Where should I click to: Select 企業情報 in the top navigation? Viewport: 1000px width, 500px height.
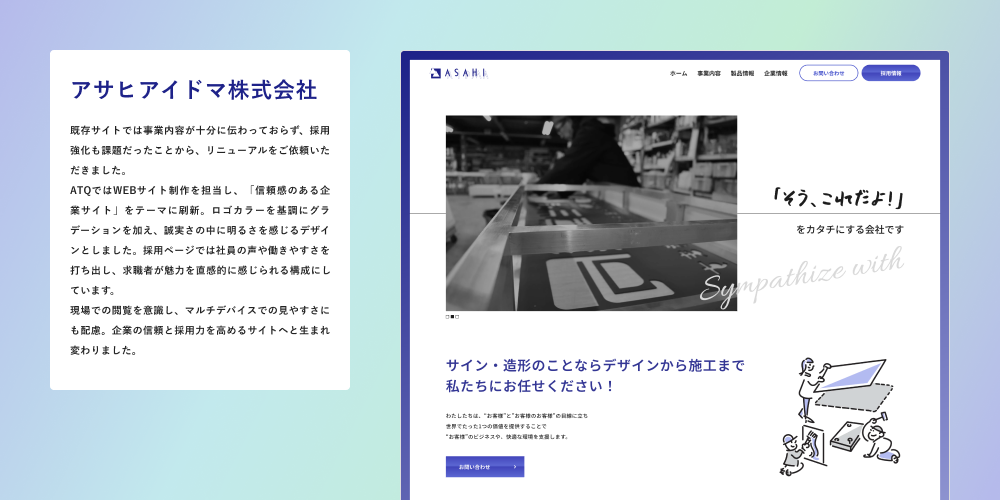(x=776, y=74)
